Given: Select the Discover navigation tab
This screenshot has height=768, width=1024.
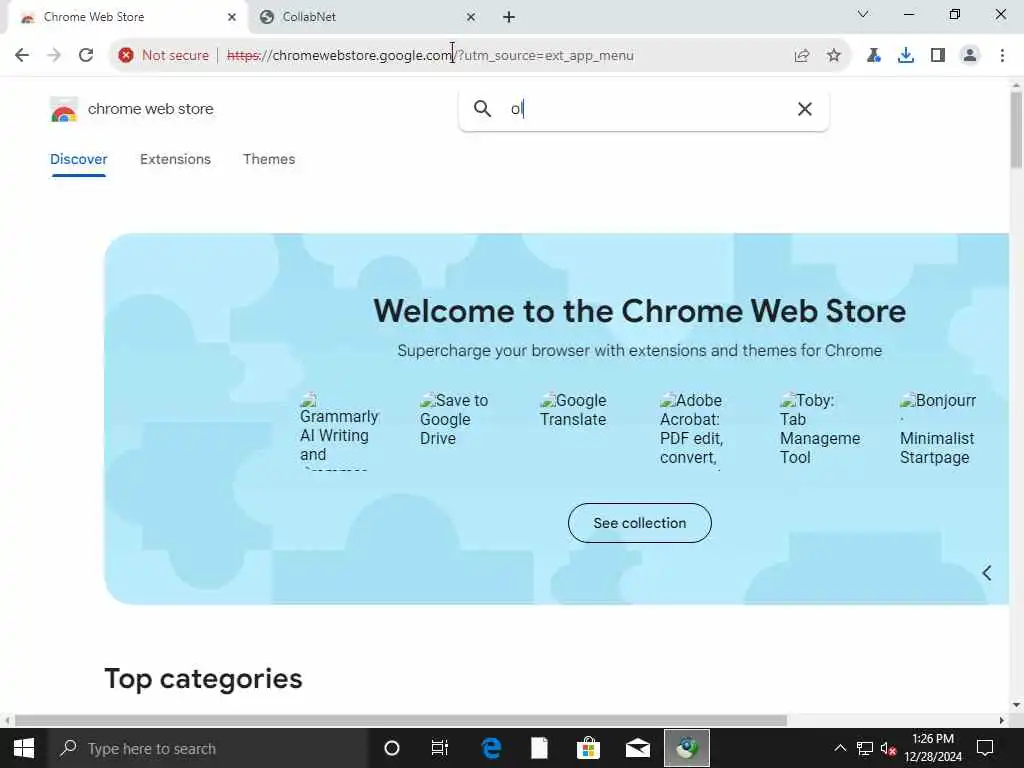Looking at the screenshot, I should pos(78,159).
